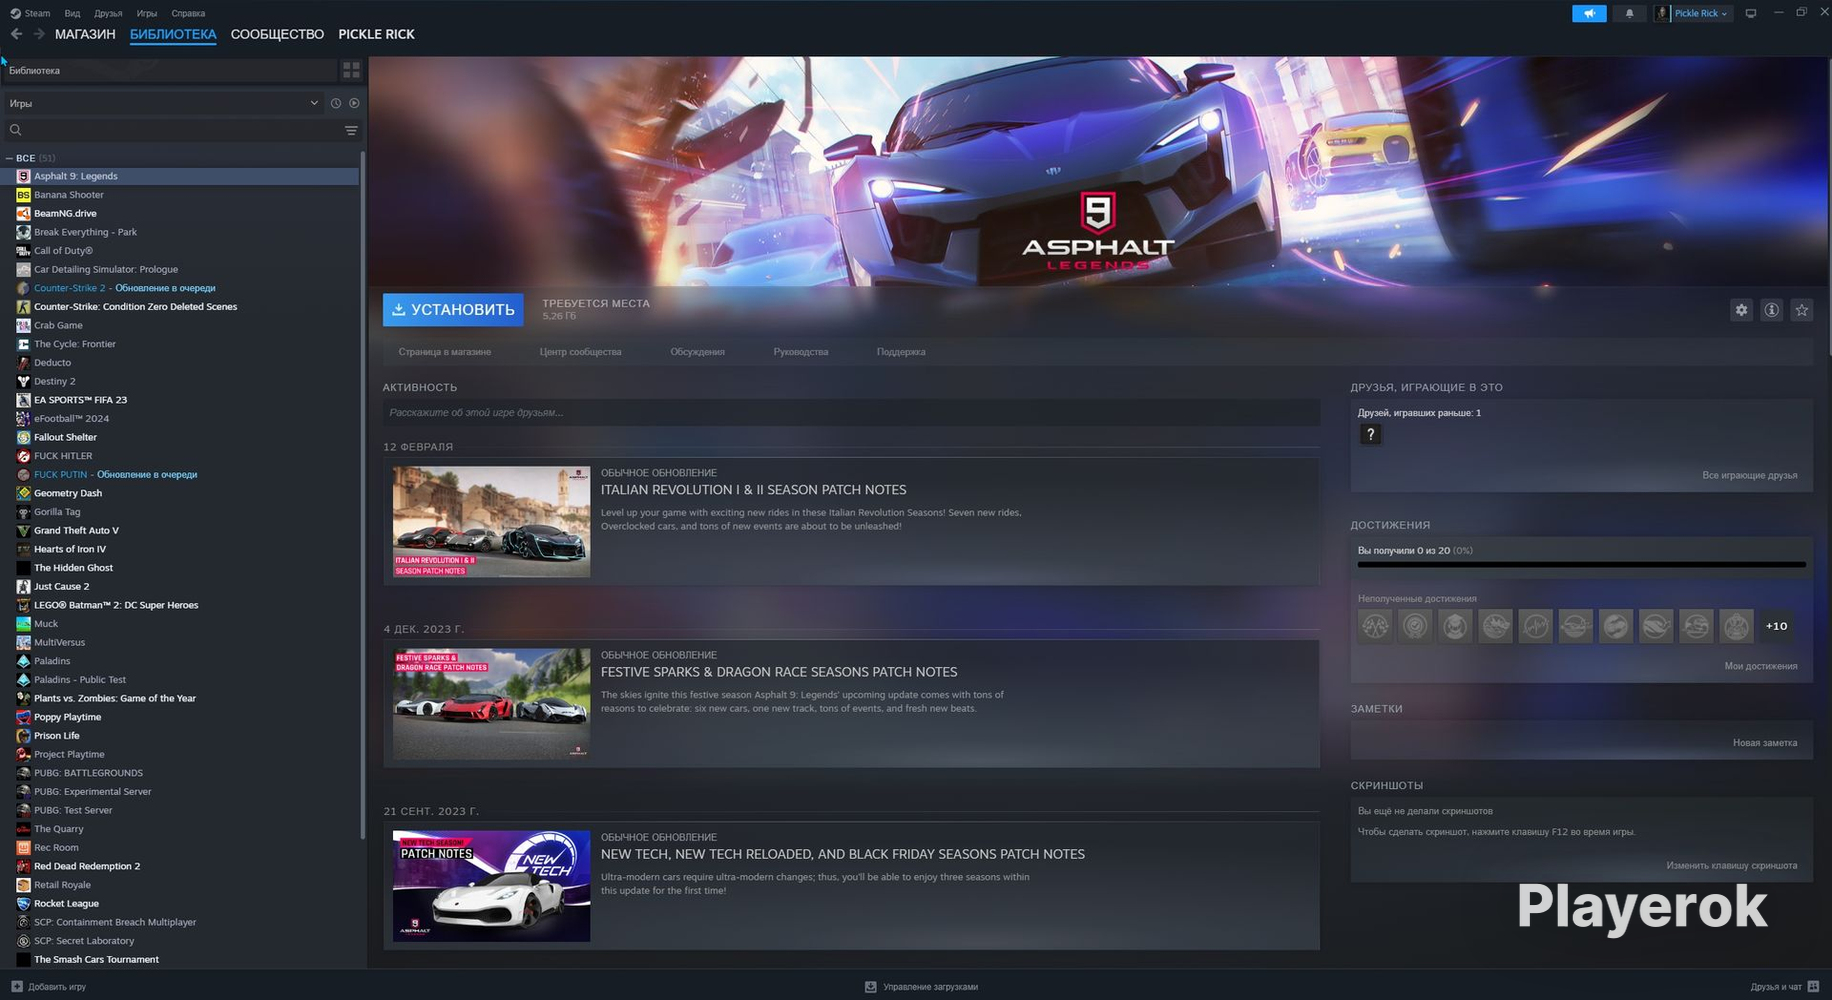The height and width of the screenshot is (1000, 1832).
Task: Open advanced filter options icon
Action: 351,130
